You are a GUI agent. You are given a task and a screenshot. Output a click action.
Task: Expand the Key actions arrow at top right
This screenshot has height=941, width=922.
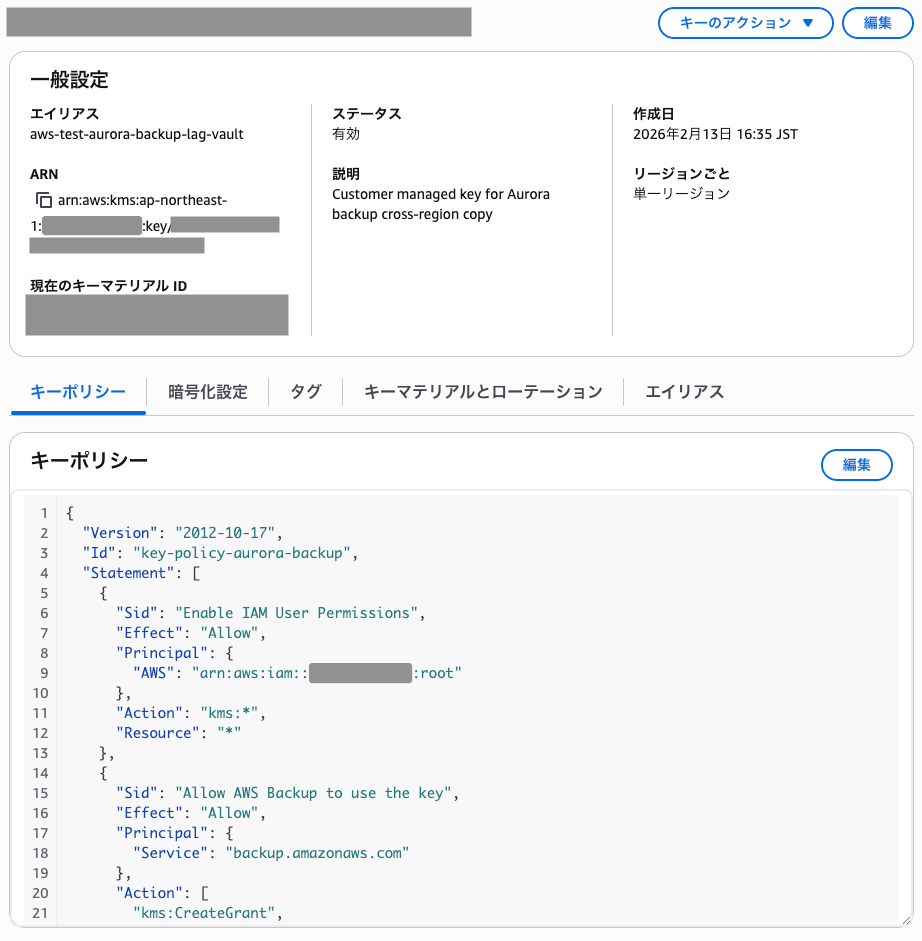point(807,23)
